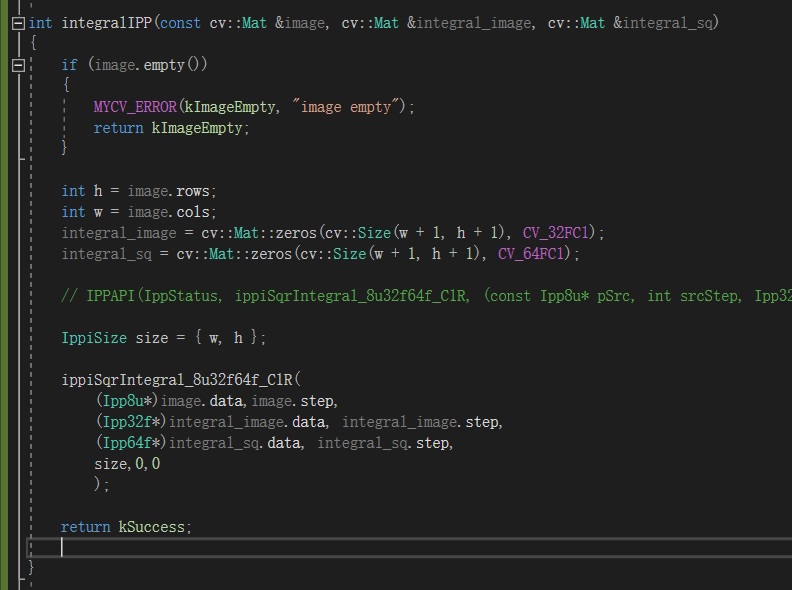Click the CV_32FC1 constant

pos(555,233)
